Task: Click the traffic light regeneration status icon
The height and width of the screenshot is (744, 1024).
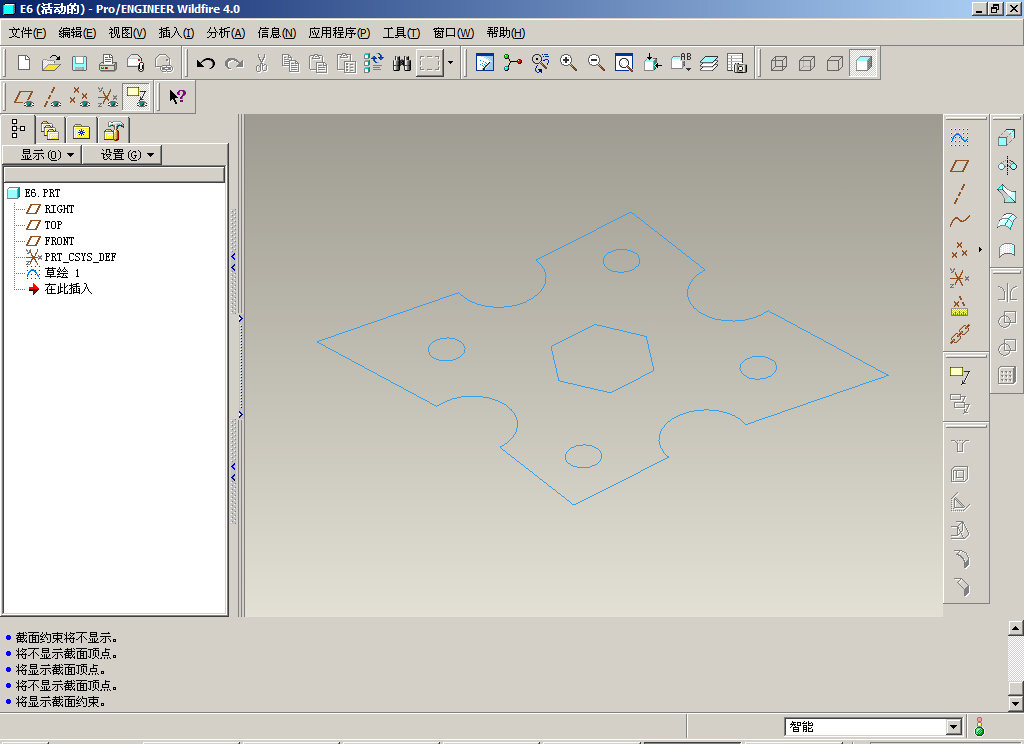Action: click(x=979, y=726)
